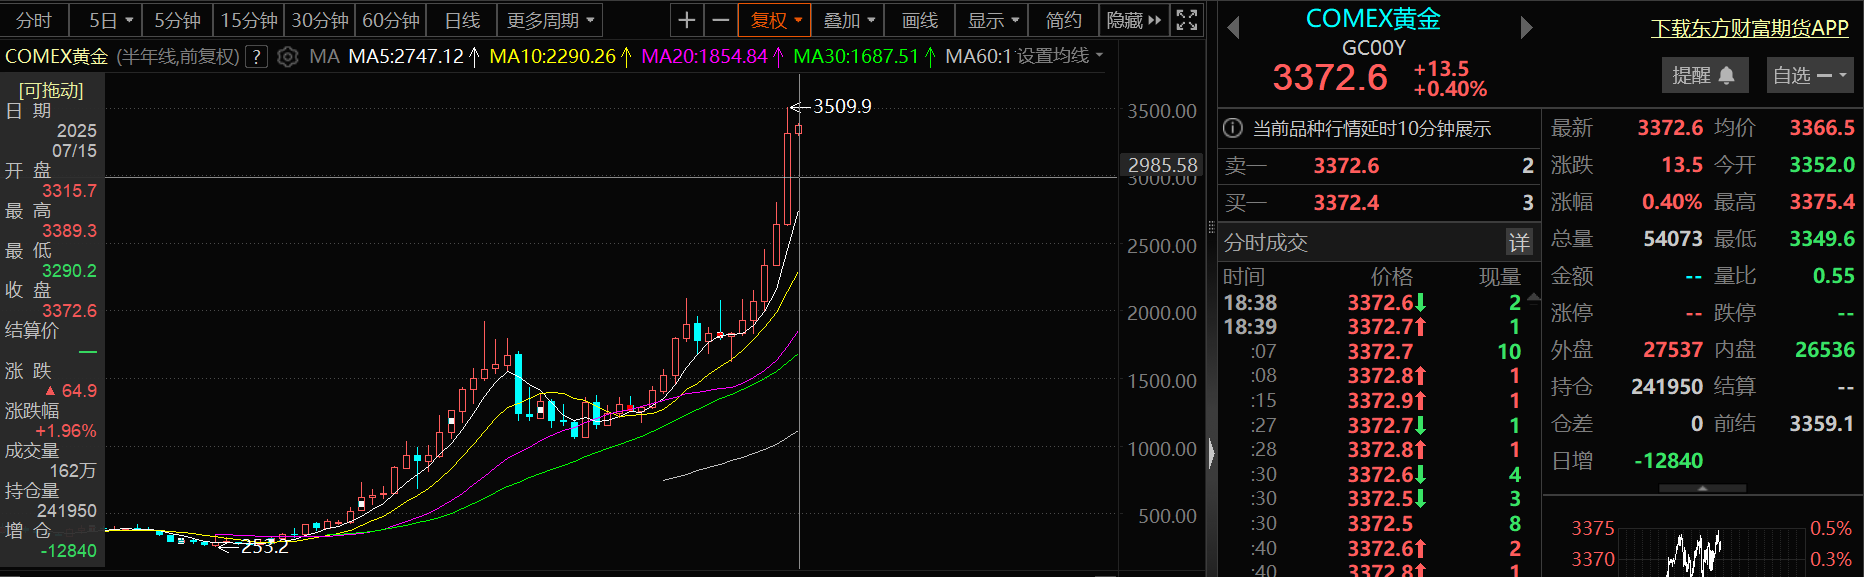
Task: Click the 253.2 low price marker
Action: point(264,546)
